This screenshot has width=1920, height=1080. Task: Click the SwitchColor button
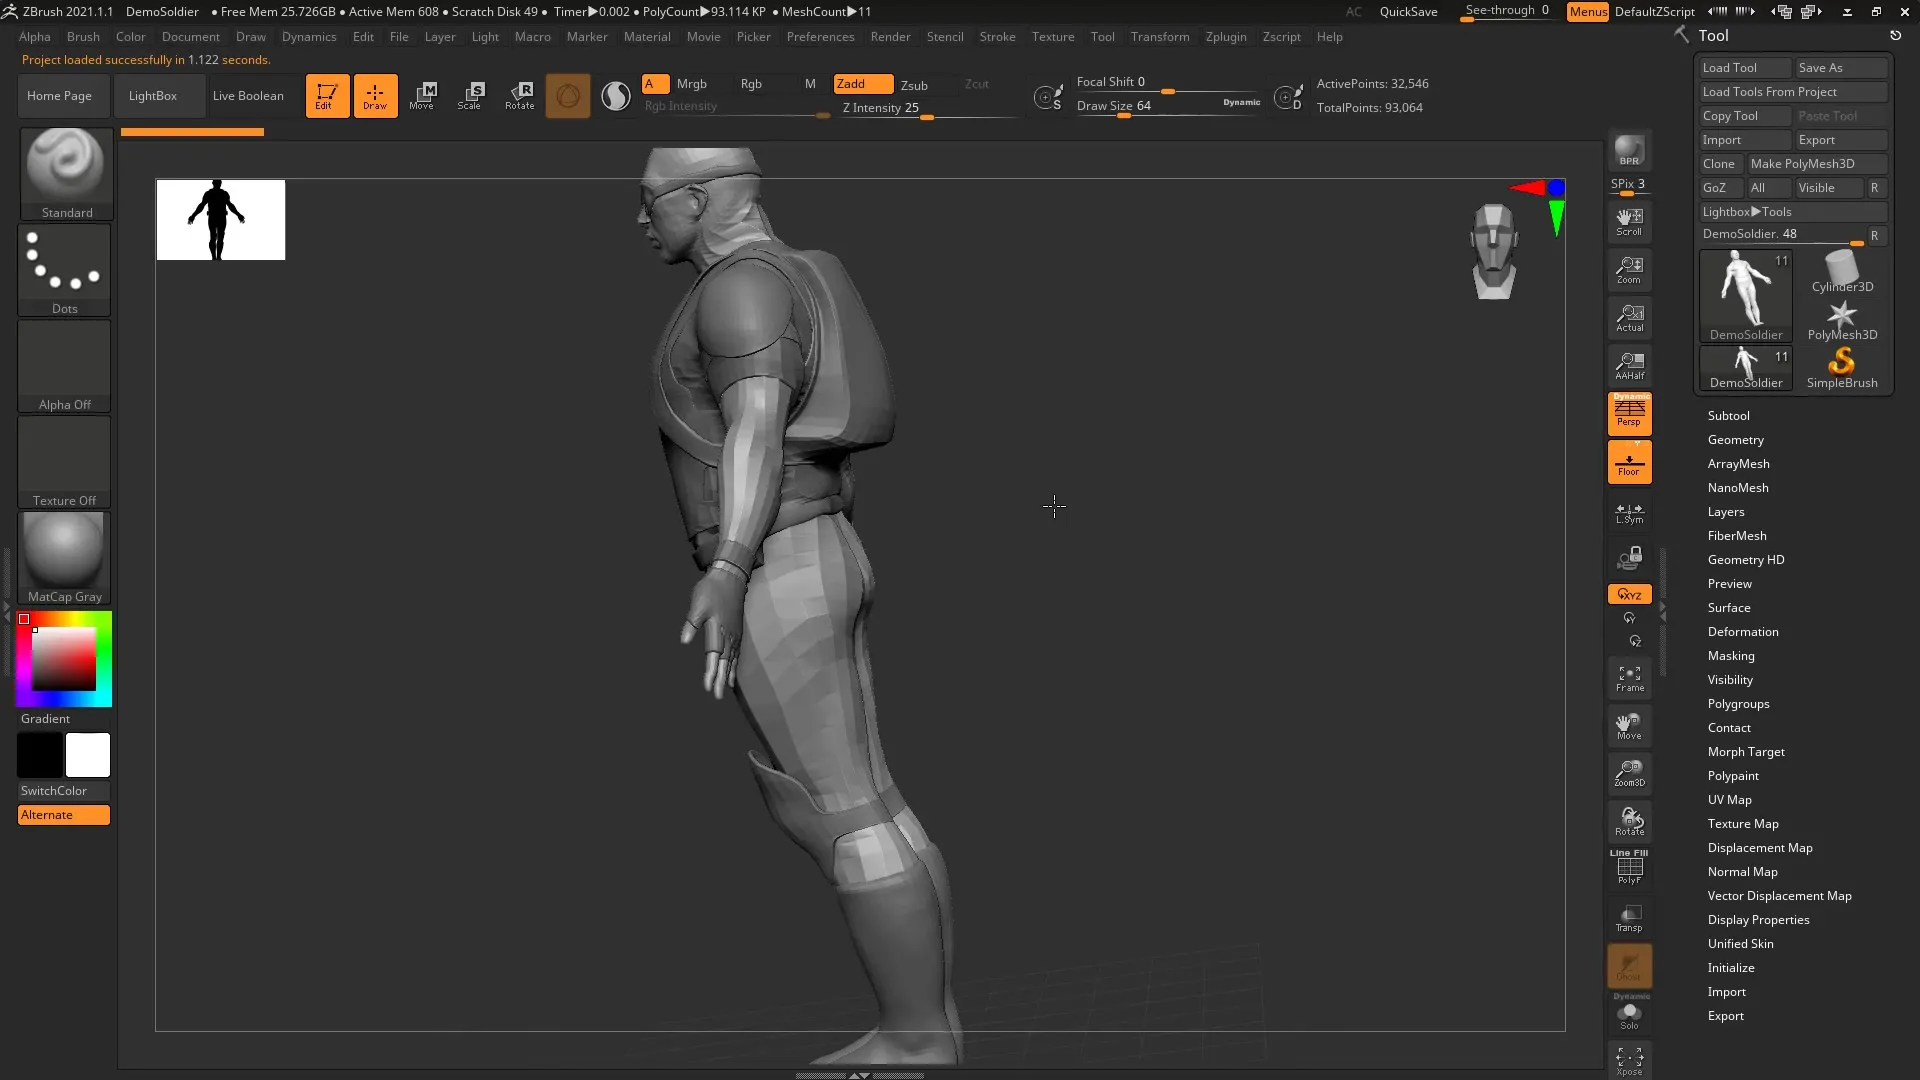[x=63, y=791]
